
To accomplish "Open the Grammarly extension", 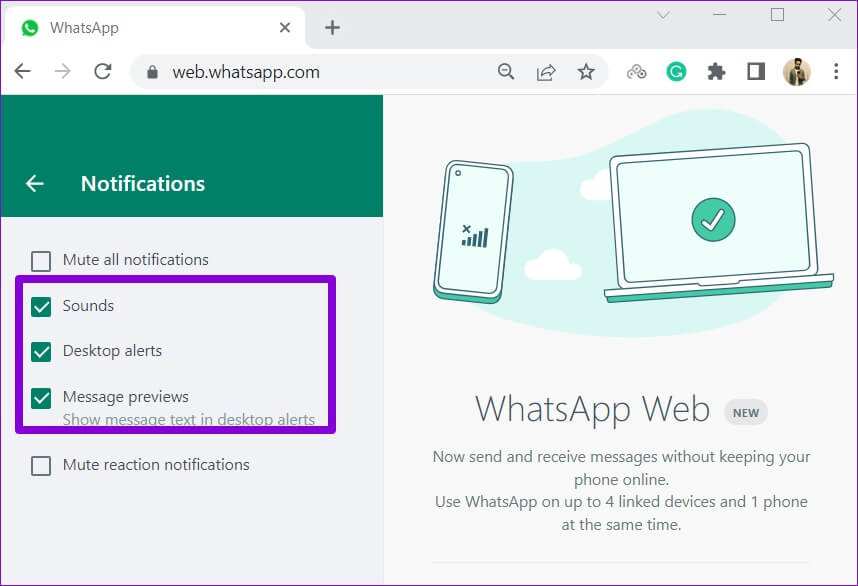I will tap(676, 72).
